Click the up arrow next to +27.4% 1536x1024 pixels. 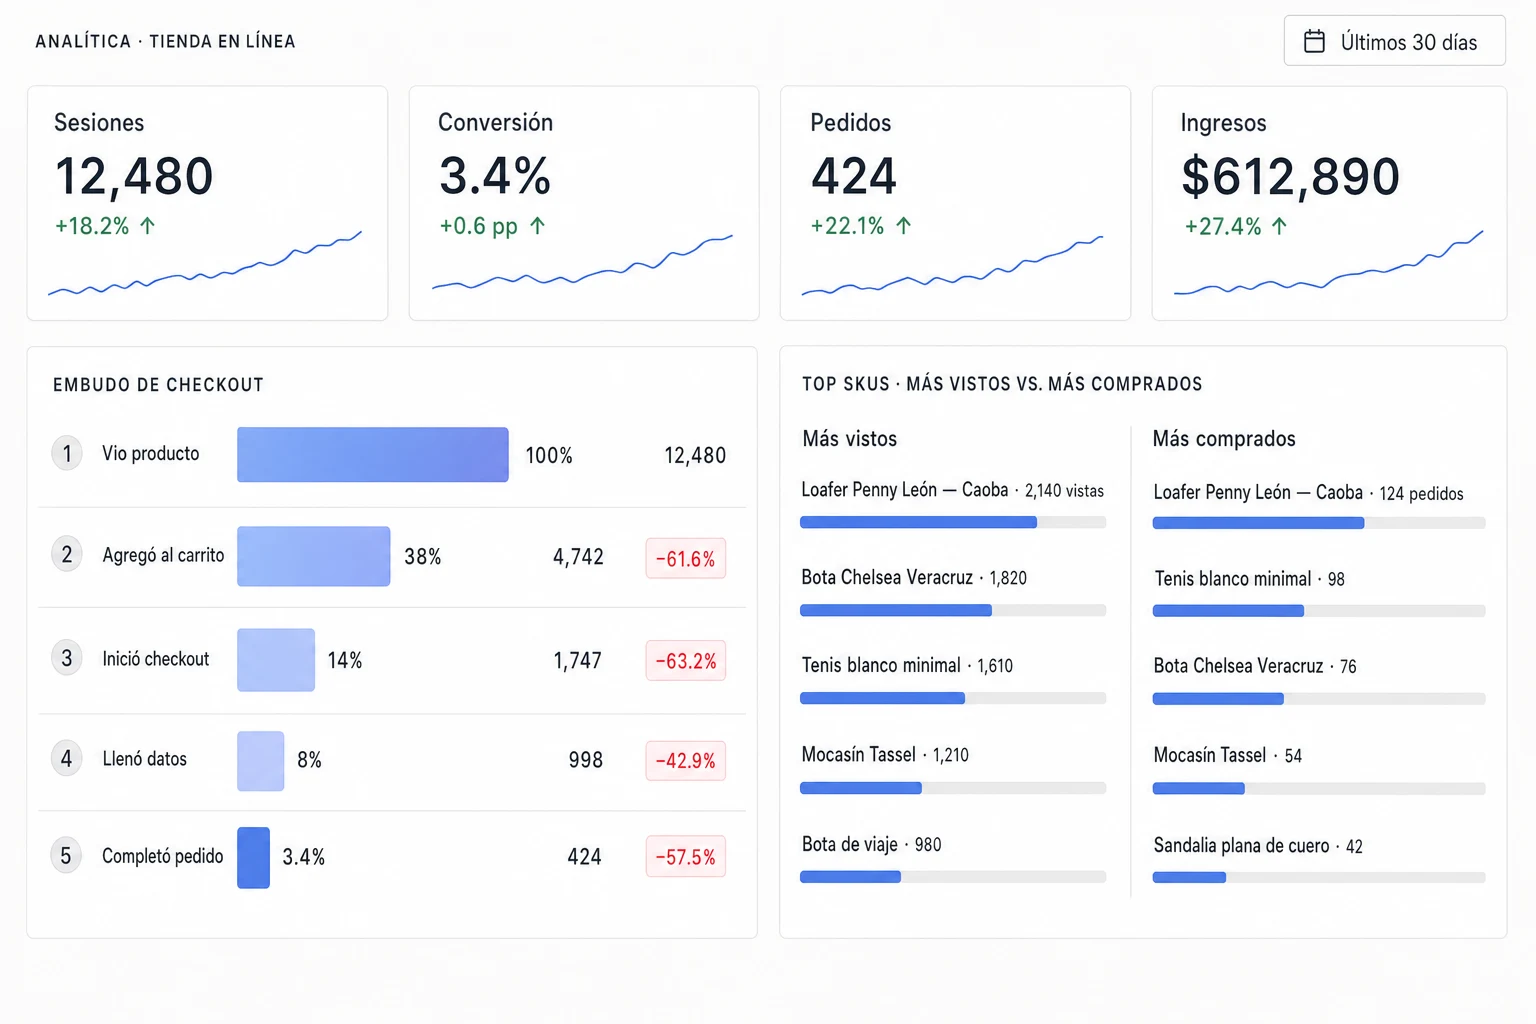point(1279,226)
